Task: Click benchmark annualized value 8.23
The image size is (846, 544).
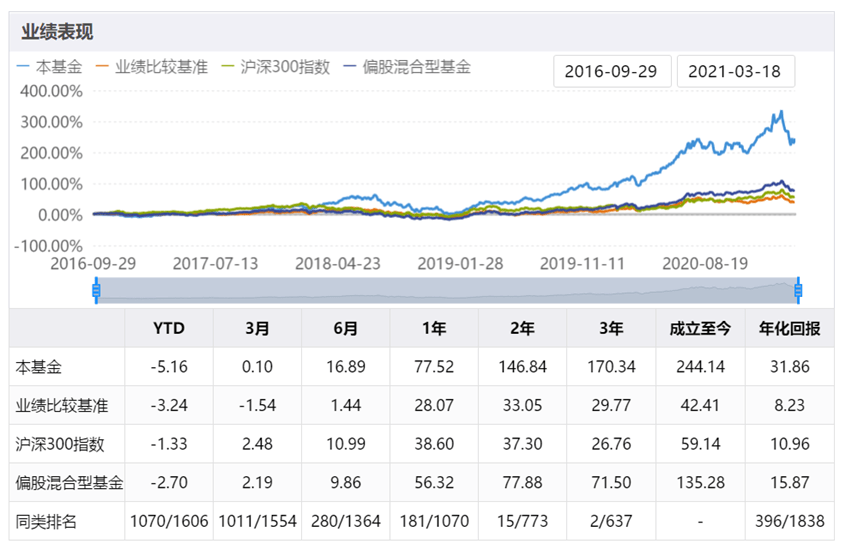Action: [x=790, y=405]
